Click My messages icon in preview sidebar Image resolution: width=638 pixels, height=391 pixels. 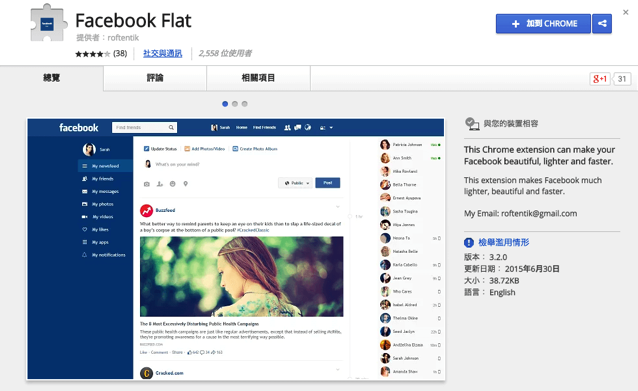coord(85,191)
